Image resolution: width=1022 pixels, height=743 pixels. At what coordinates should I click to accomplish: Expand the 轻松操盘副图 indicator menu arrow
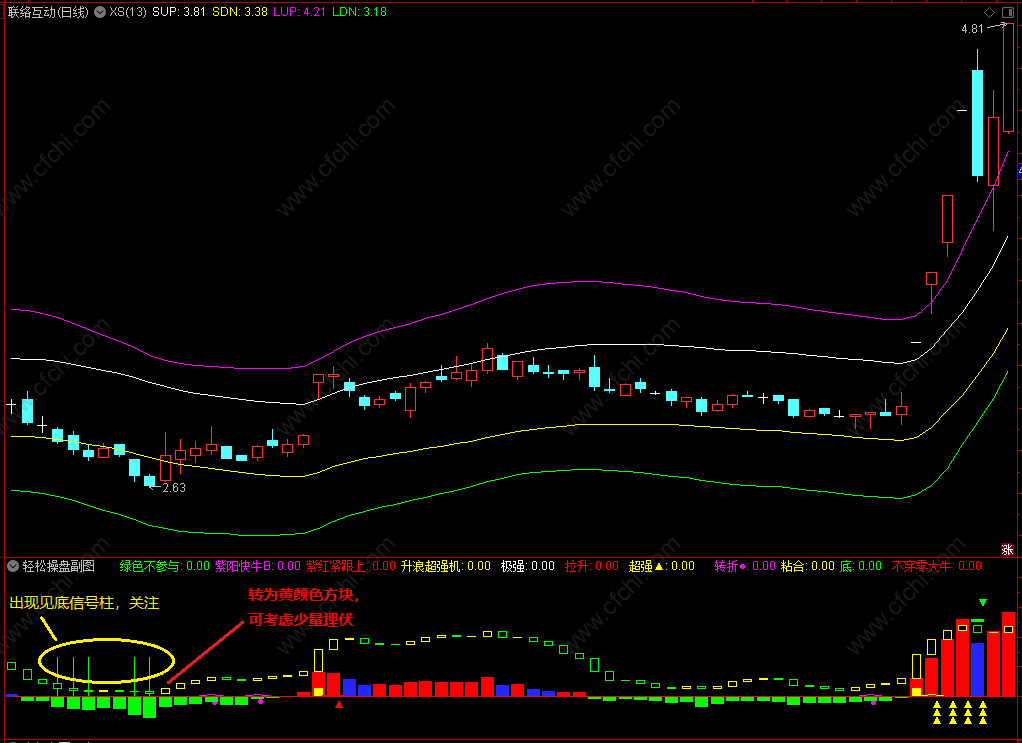[x=12, y=566]
